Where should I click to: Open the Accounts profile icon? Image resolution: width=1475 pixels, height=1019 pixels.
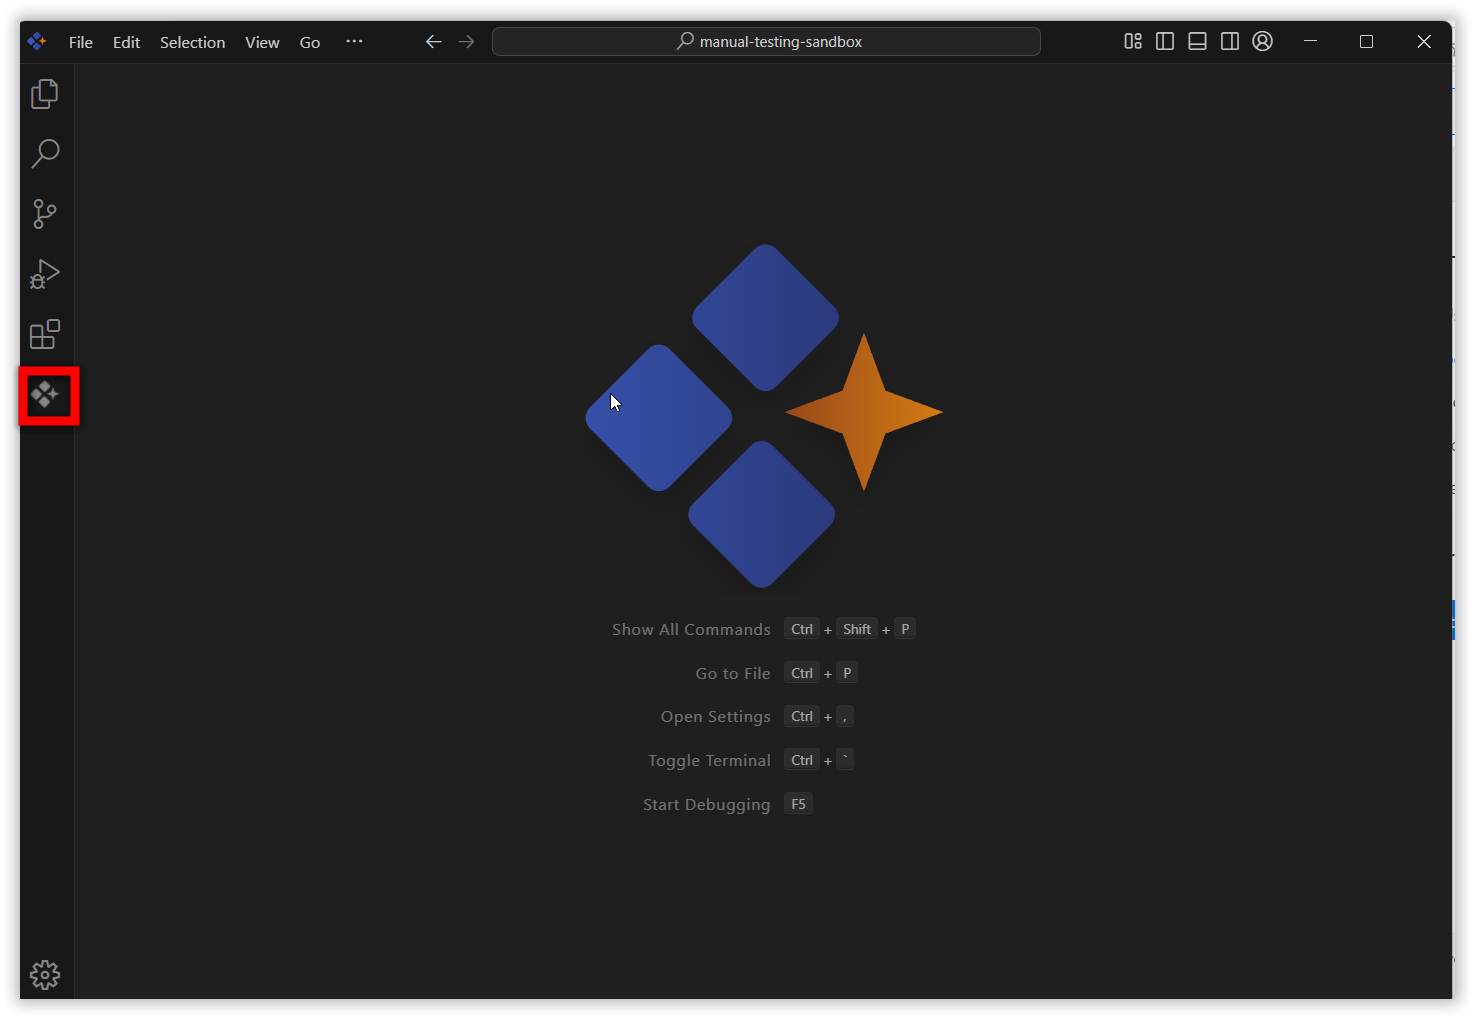(1263, 41)
